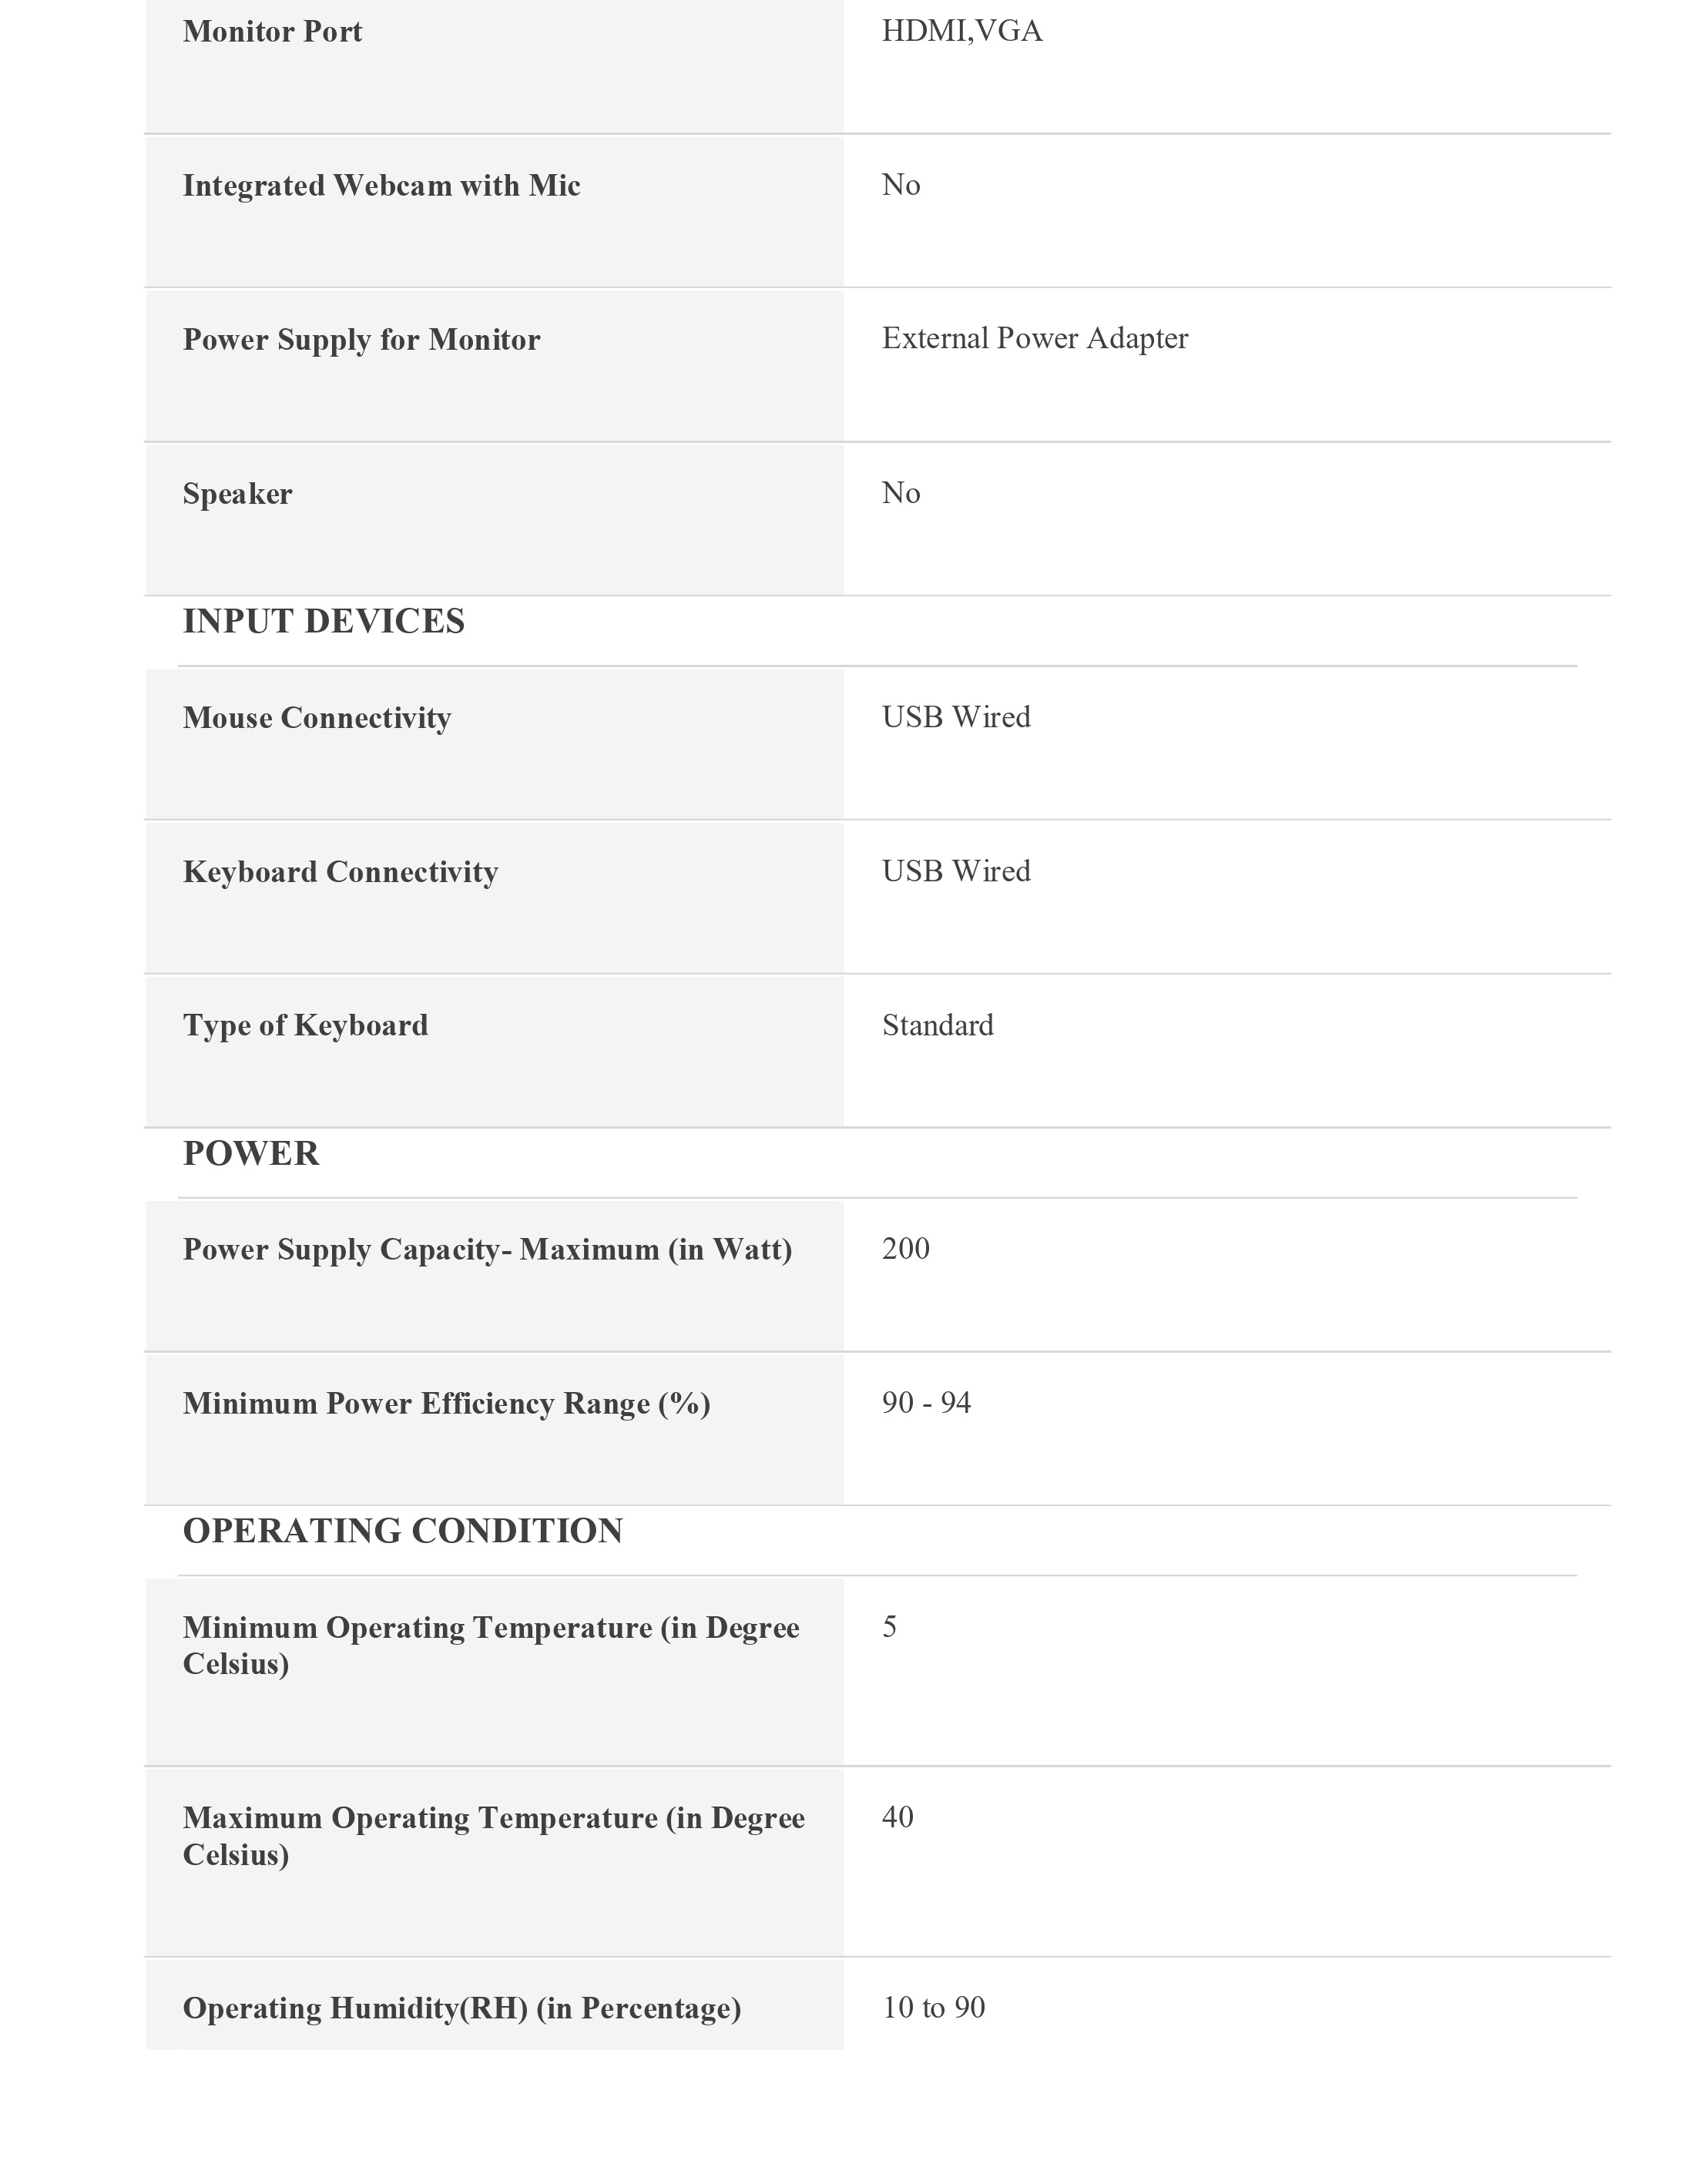Image resolution: width=1708 pixels, height=2164 pixels.
Task: Click the Power Supply for Monitor label
Action: (361, 340)
